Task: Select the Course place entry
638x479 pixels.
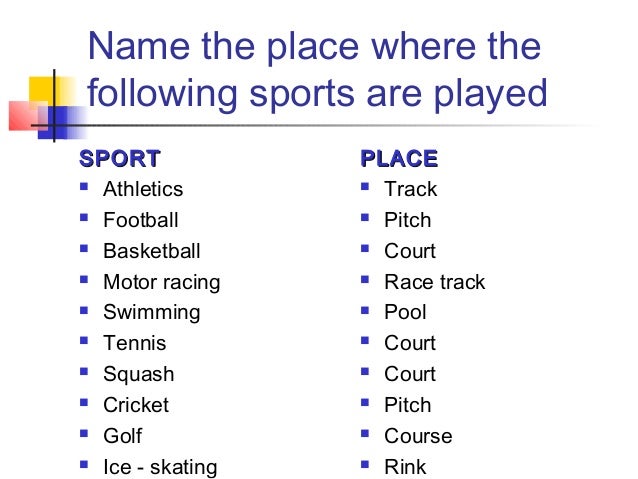Action: click(418, 435)
